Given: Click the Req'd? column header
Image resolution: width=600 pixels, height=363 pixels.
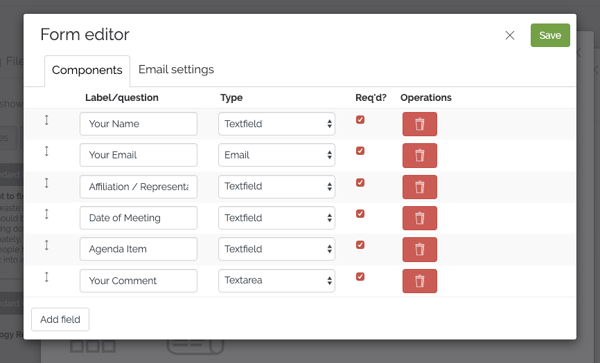Looking at the screenshot, I should tap(371, 98).
